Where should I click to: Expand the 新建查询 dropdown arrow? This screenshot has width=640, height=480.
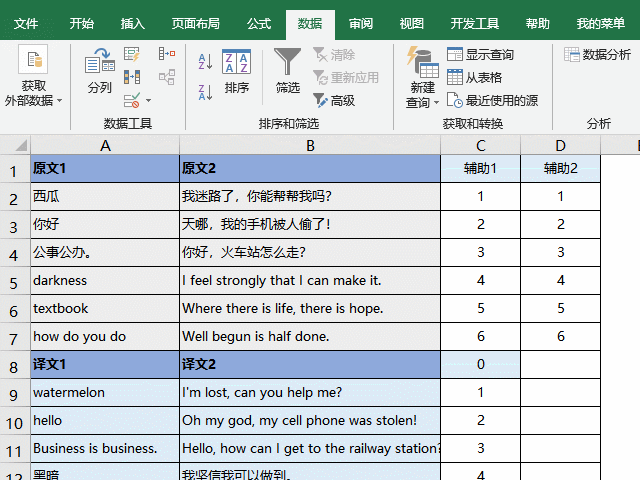pyautogui.click(x=436, y=102)
